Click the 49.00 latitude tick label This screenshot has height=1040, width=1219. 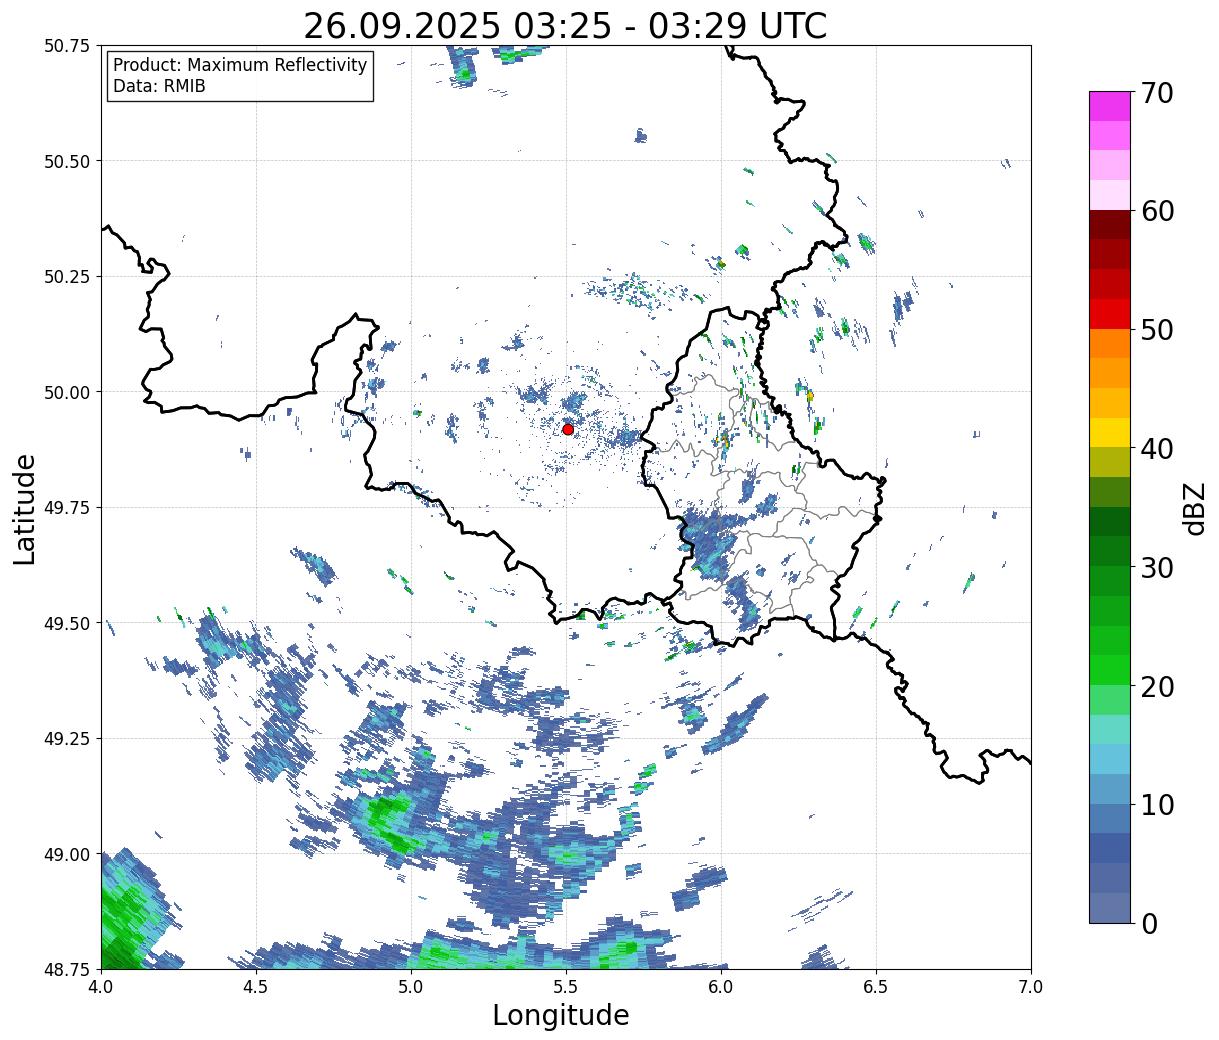pyautogui.click(x=67, y=854)
